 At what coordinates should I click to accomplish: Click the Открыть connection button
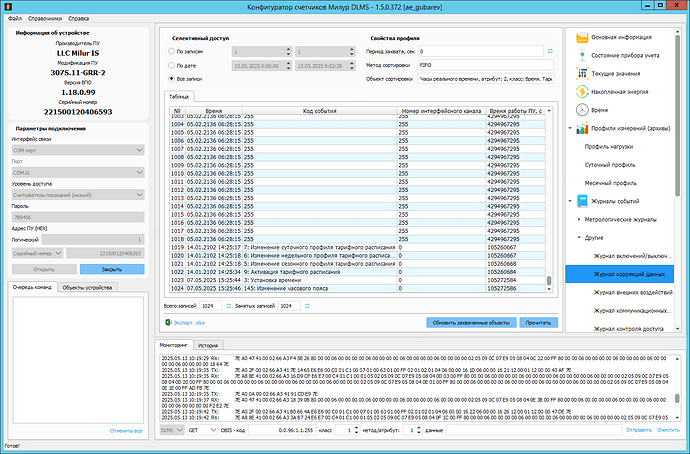pos(44,269)
